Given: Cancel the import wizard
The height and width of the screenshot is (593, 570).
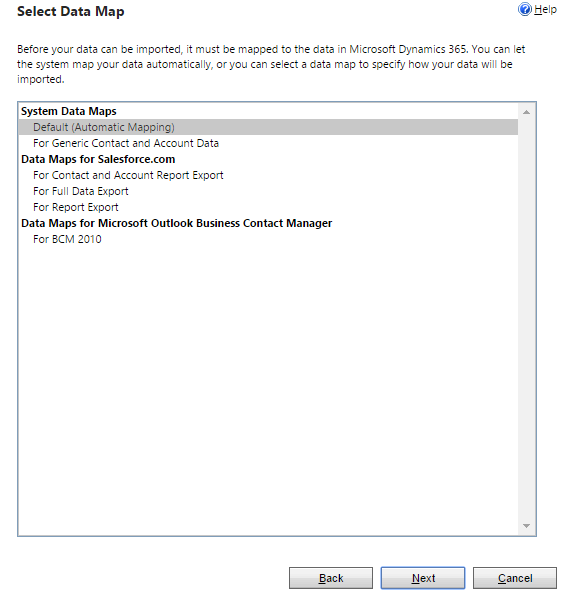Looking at the screenshot, I should 515,578.
